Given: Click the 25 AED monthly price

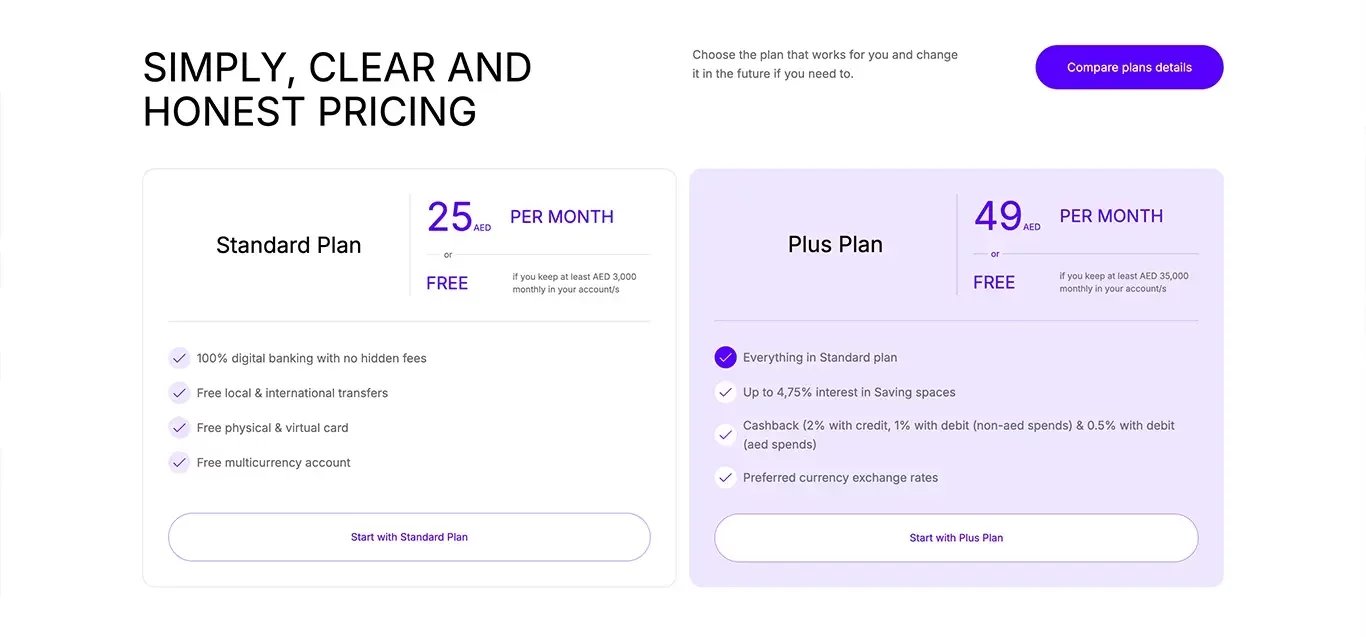Looking at the screenshot, I should click(459, 217).
